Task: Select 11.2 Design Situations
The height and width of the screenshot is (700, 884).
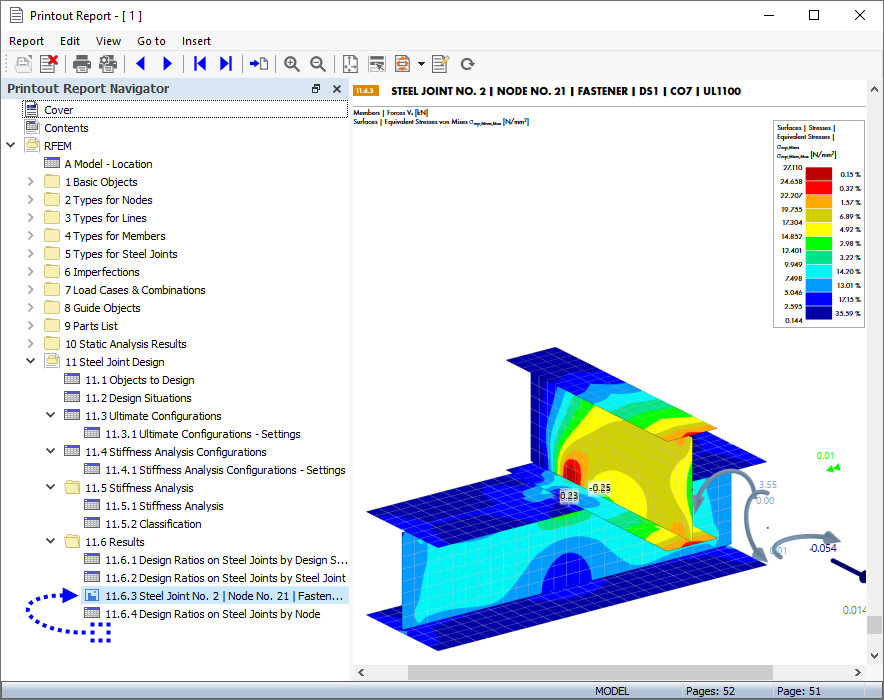Action: click(138, 398)
